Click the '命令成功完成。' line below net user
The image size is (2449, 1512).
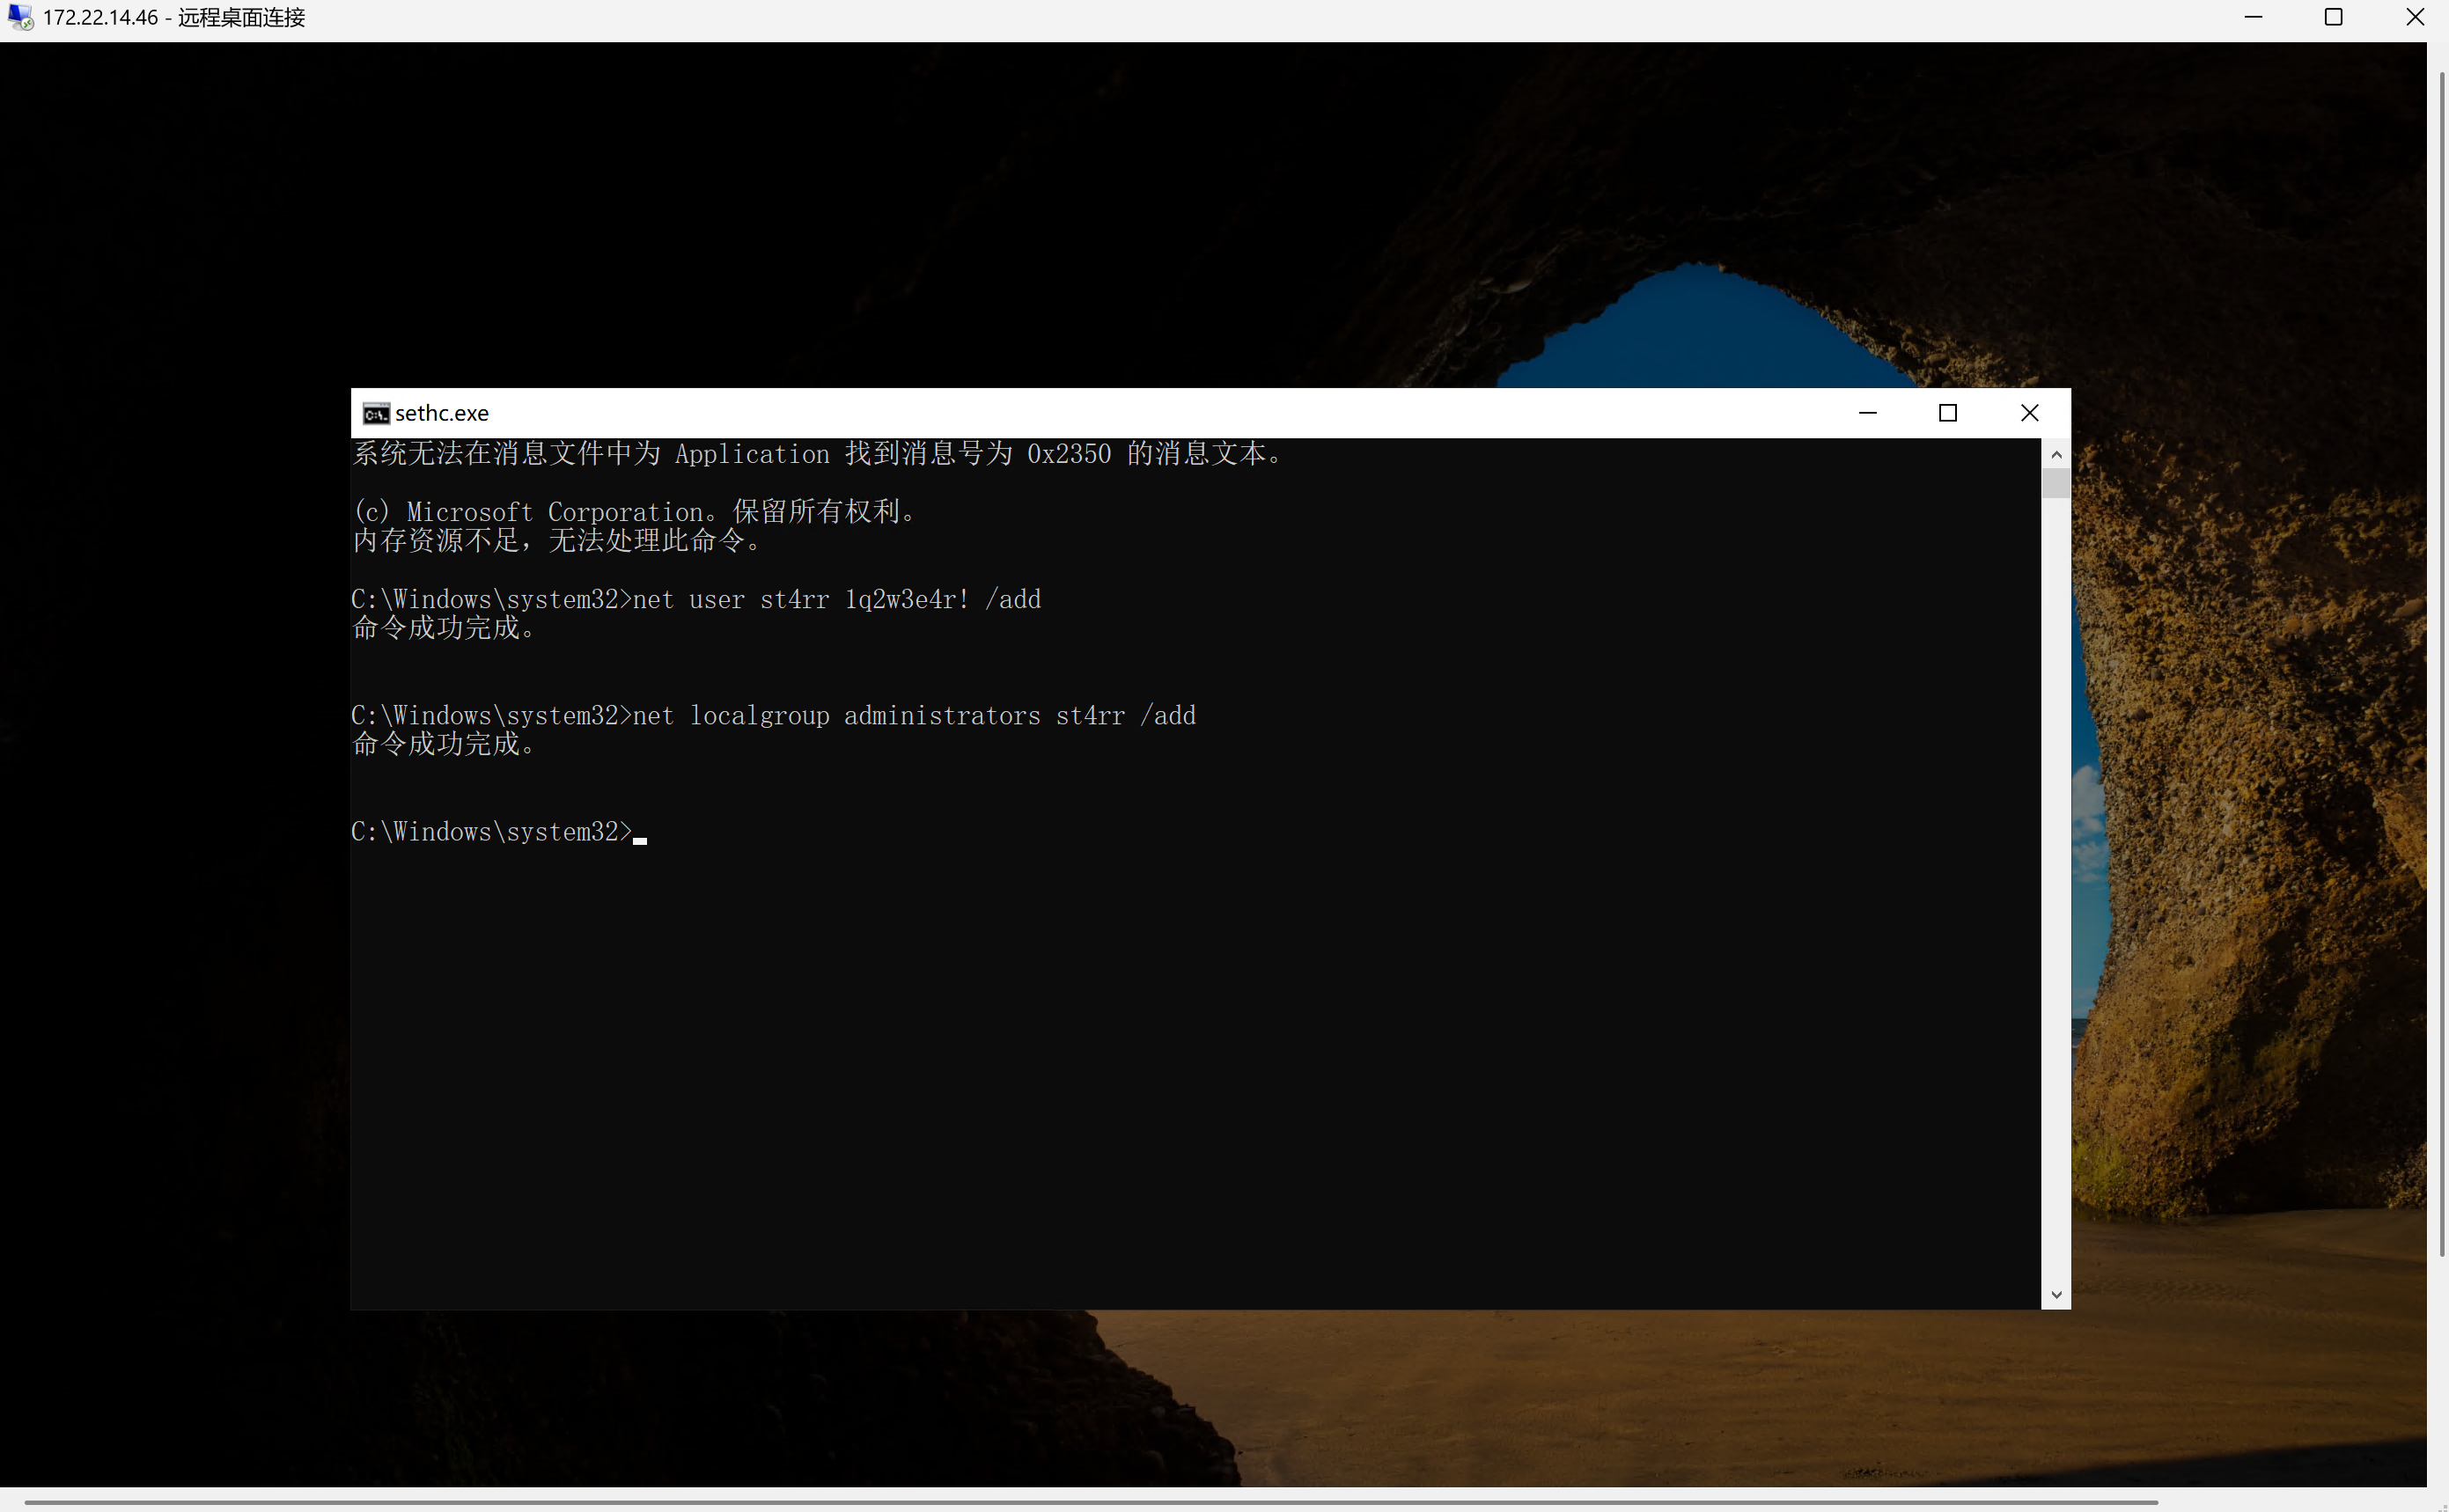click(445, 628)
